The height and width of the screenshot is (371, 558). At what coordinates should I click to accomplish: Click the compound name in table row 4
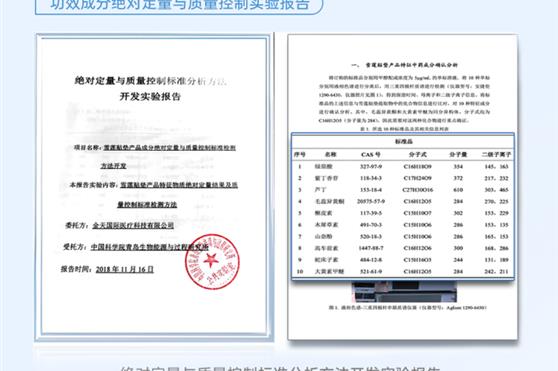tap(329, 201)
